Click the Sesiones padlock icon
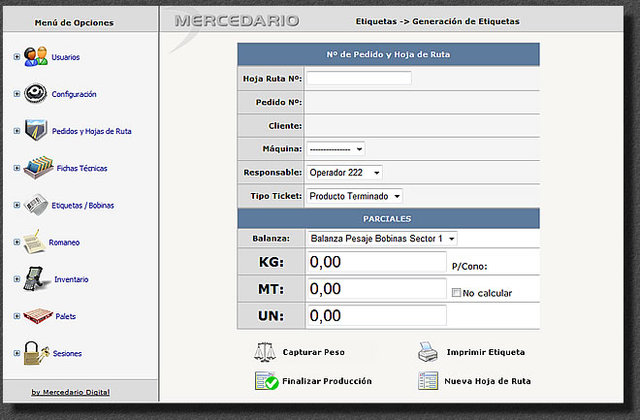Screen dimensions: 640x420 tap(36, 353)
